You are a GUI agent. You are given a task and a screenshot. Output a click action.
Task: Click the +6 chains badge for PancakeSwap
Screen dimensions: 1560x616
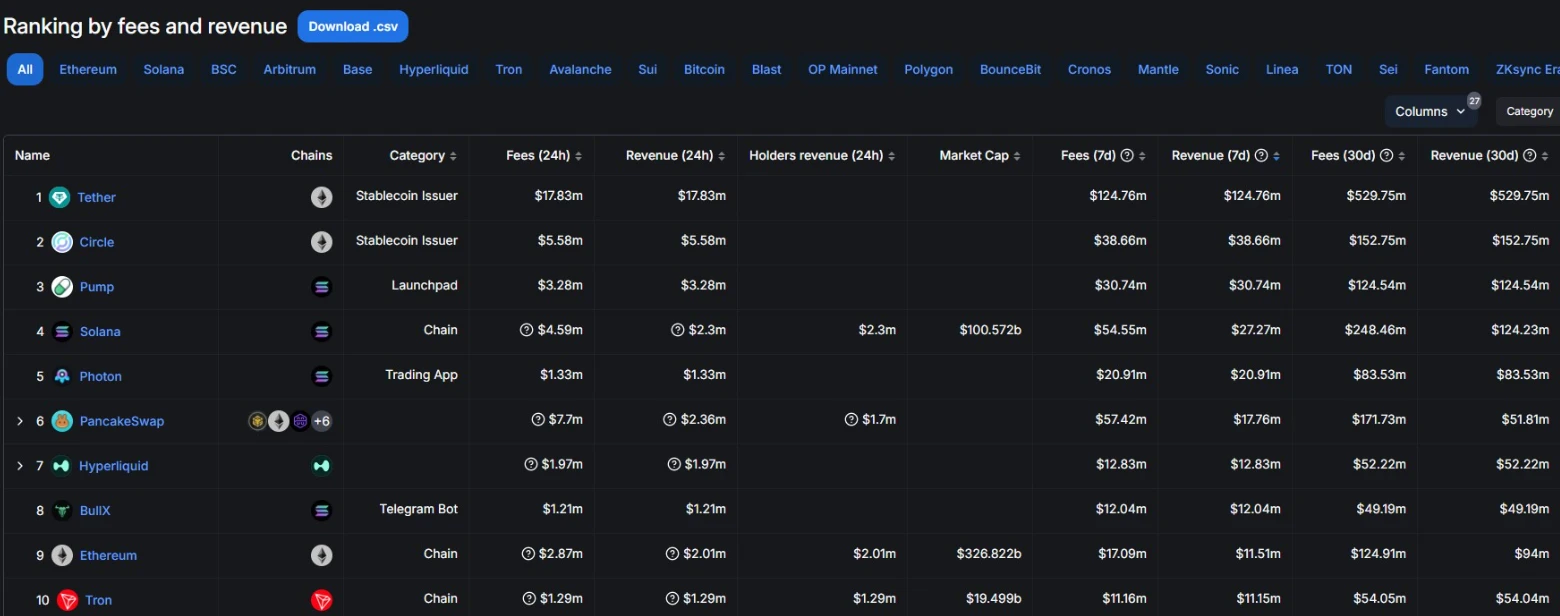(321, 421)
